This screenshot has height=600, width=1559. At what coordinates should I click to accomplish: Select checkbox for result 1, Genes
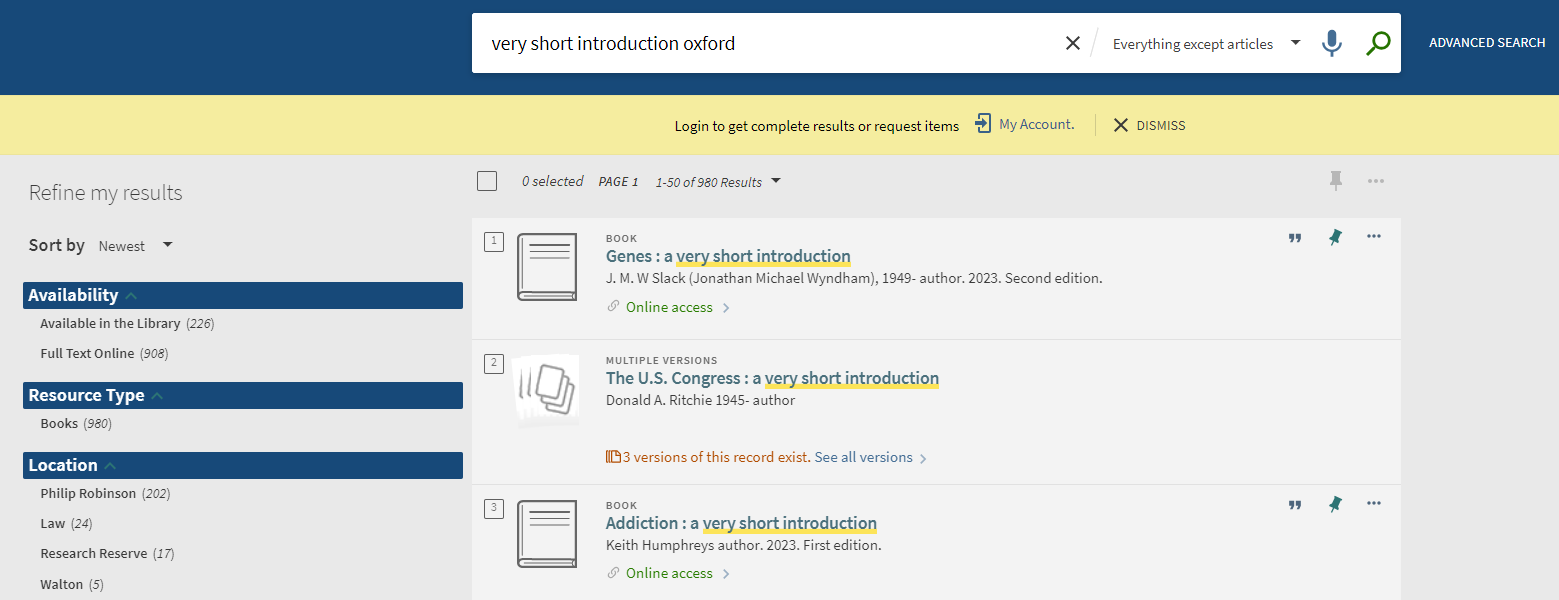pyautogui.click(x=493, y=241)
